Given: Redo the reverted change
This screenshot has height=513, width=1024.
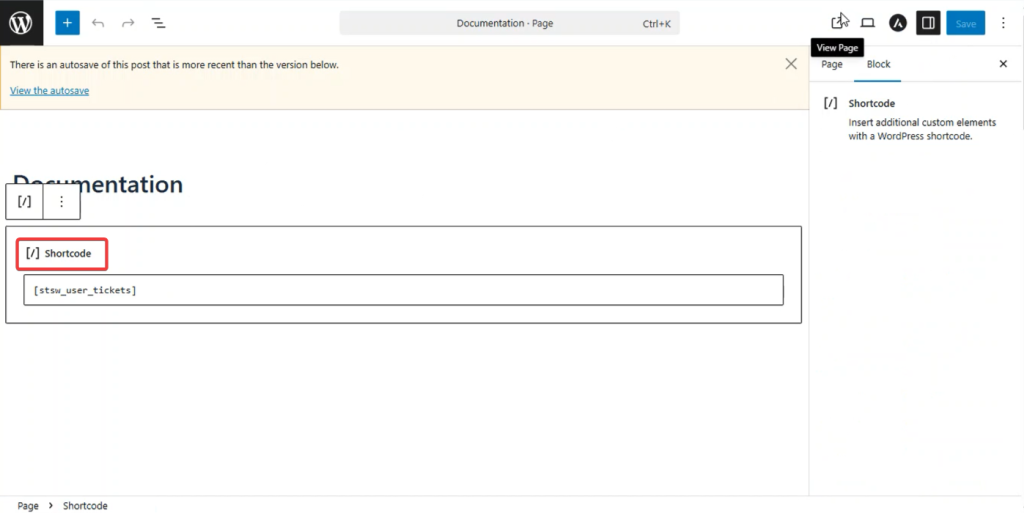Looking at the screenshot, I should coord(128,23).
